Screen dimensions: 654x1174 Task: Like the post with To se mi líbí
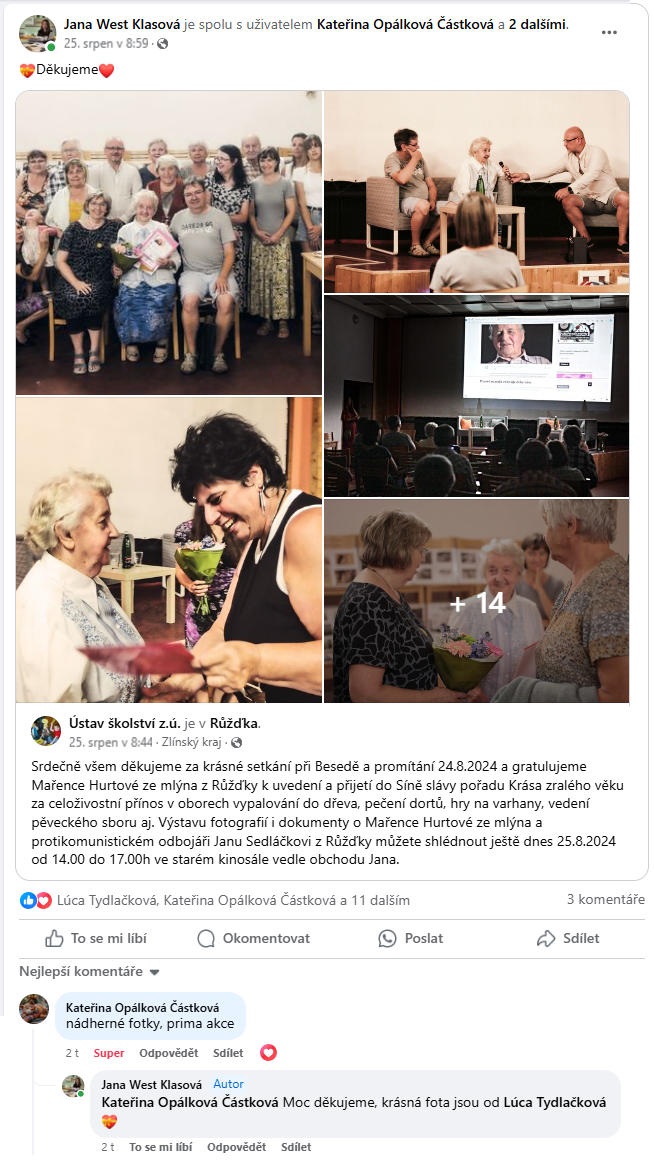click(x=96, y=938)
